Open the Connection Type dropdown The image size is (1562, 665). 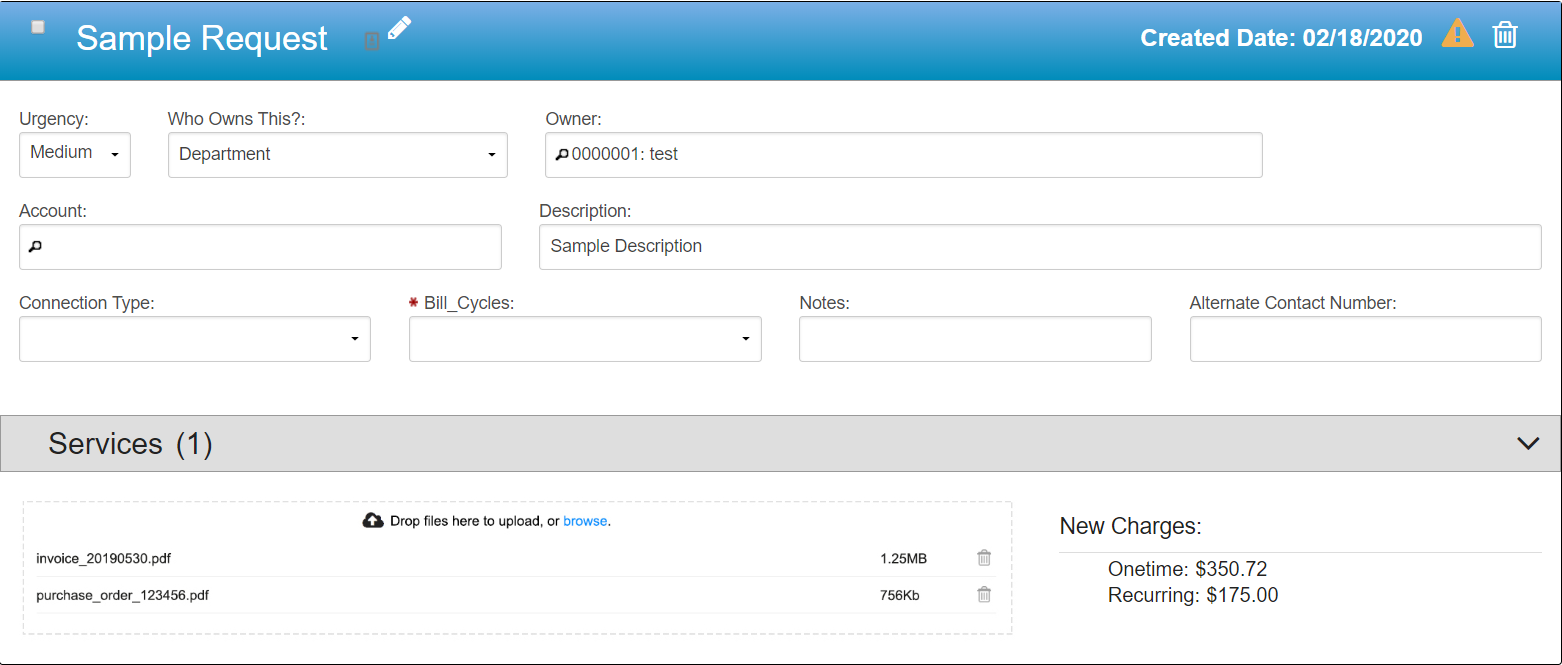pyautogui.click(x=195, y=339)
